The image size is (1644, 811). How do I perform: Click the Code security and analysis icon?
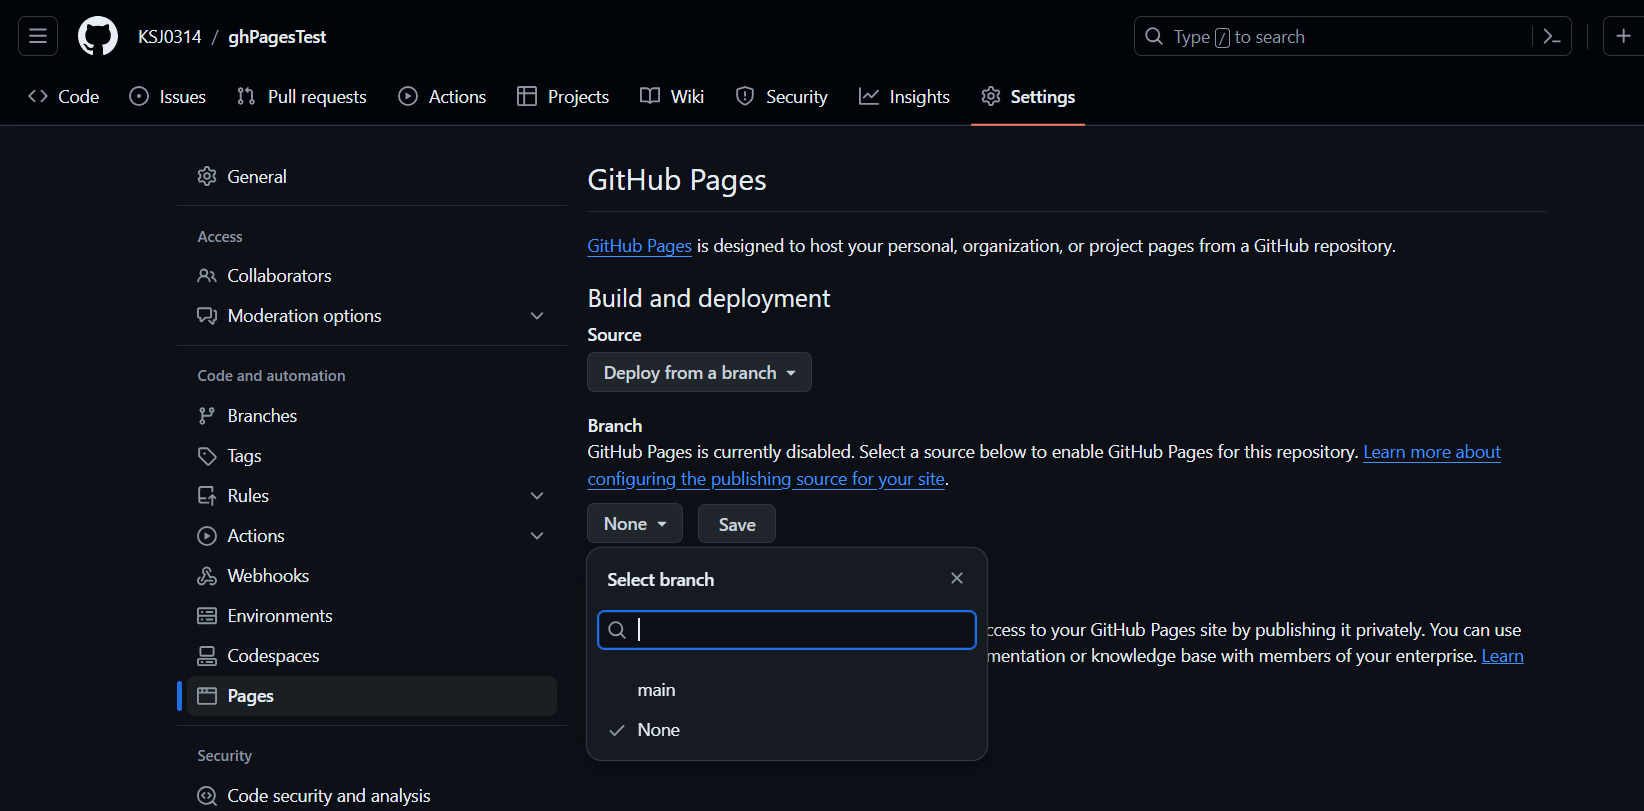pyautogui.click(x=207, y=796)
